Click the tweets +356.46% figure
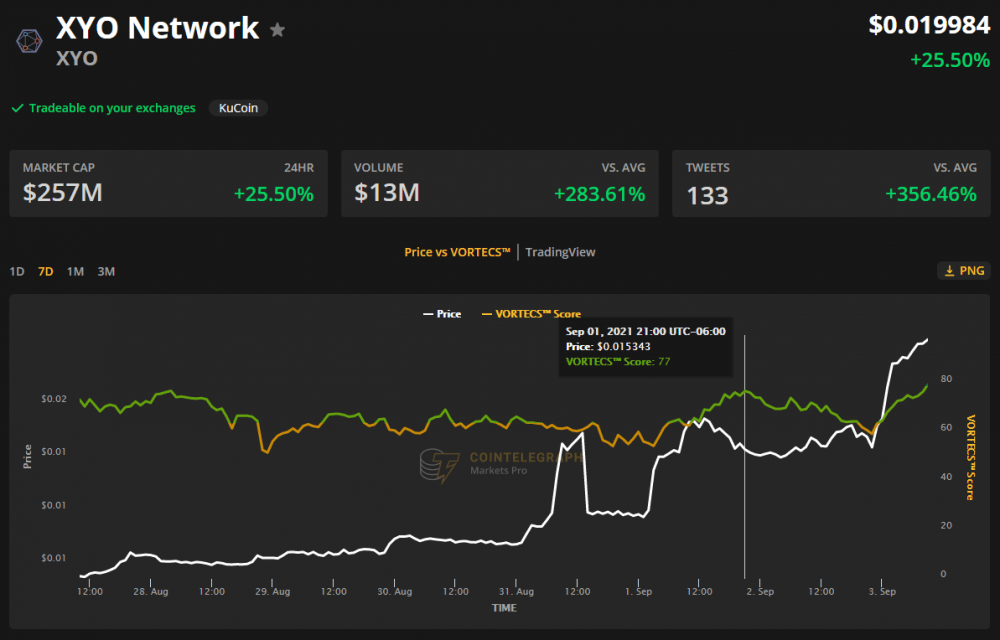 [x=931, y=194]
